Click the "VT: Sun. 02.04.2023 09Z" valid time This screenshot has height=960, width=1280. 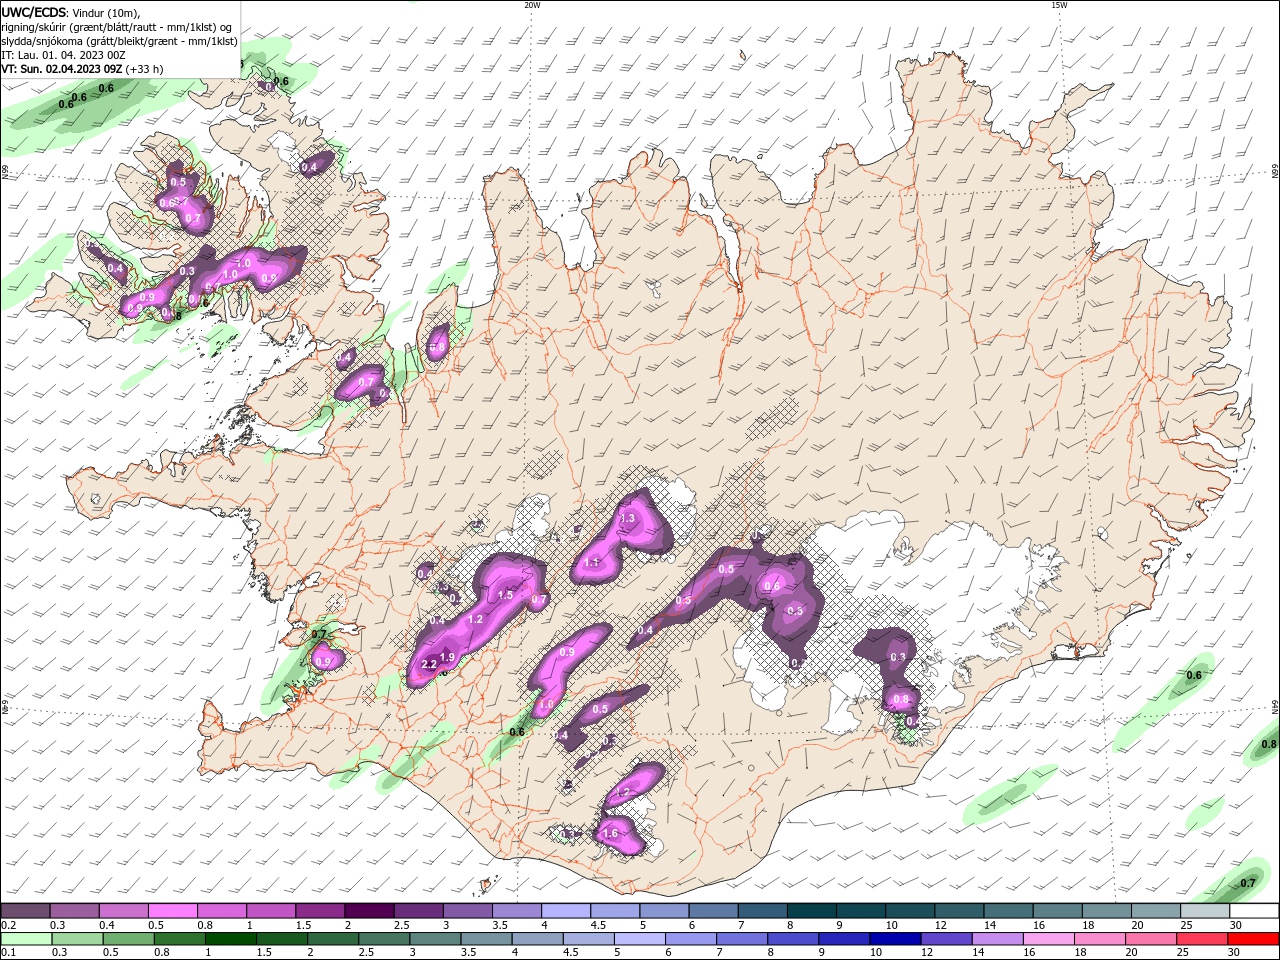pyautogui.click(x=61, y=69)
